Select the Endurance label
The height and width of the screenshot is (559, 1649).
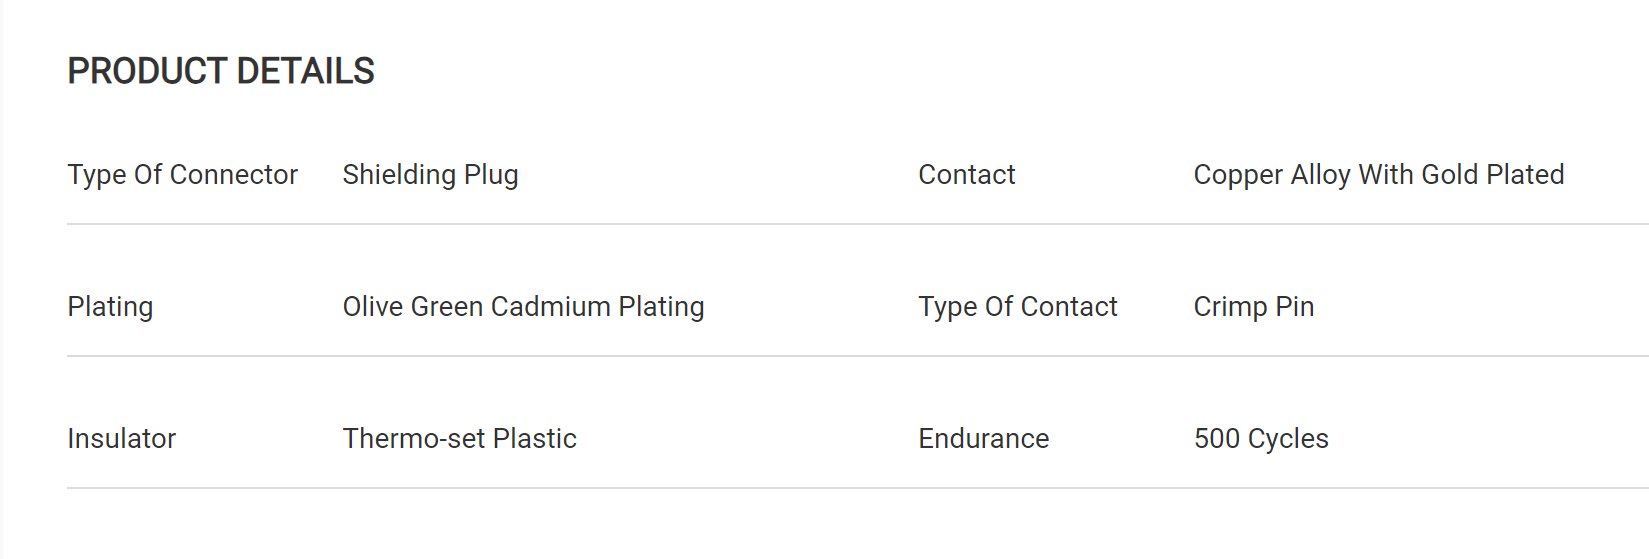[983, 439]
